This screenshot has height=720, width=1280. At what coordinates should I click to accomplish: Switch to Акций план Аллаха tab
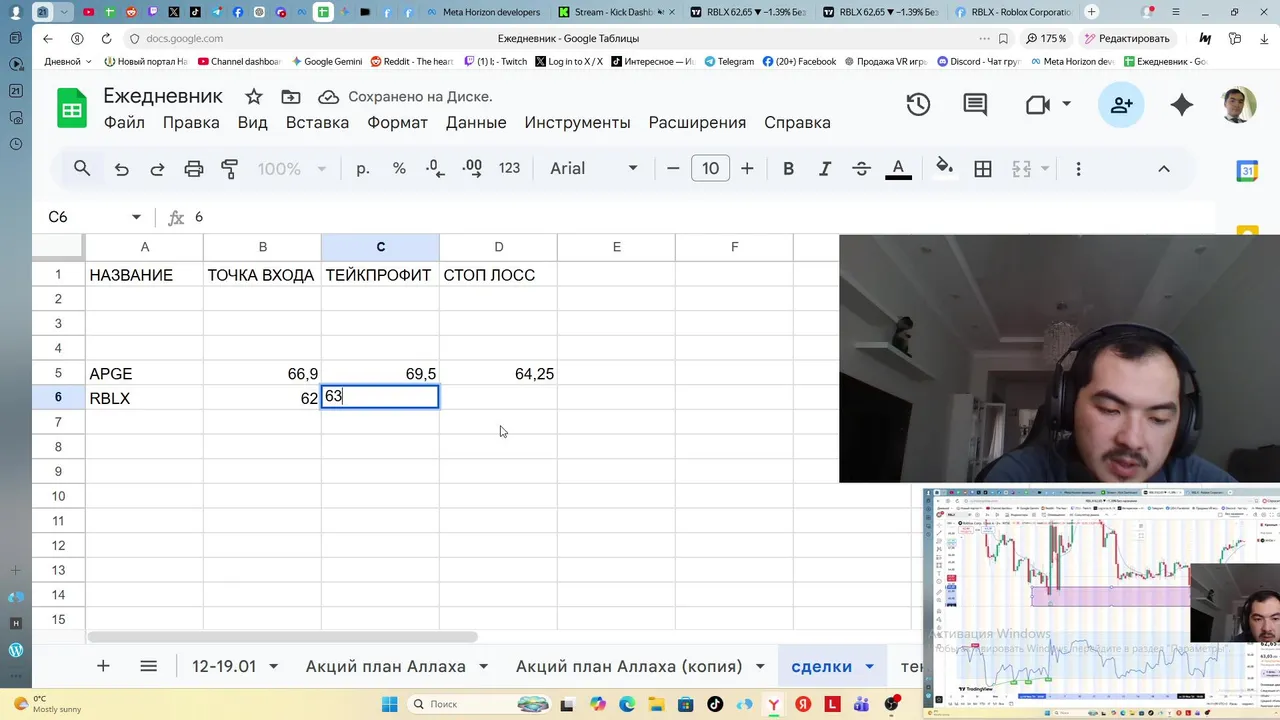(x=386, y=666)
